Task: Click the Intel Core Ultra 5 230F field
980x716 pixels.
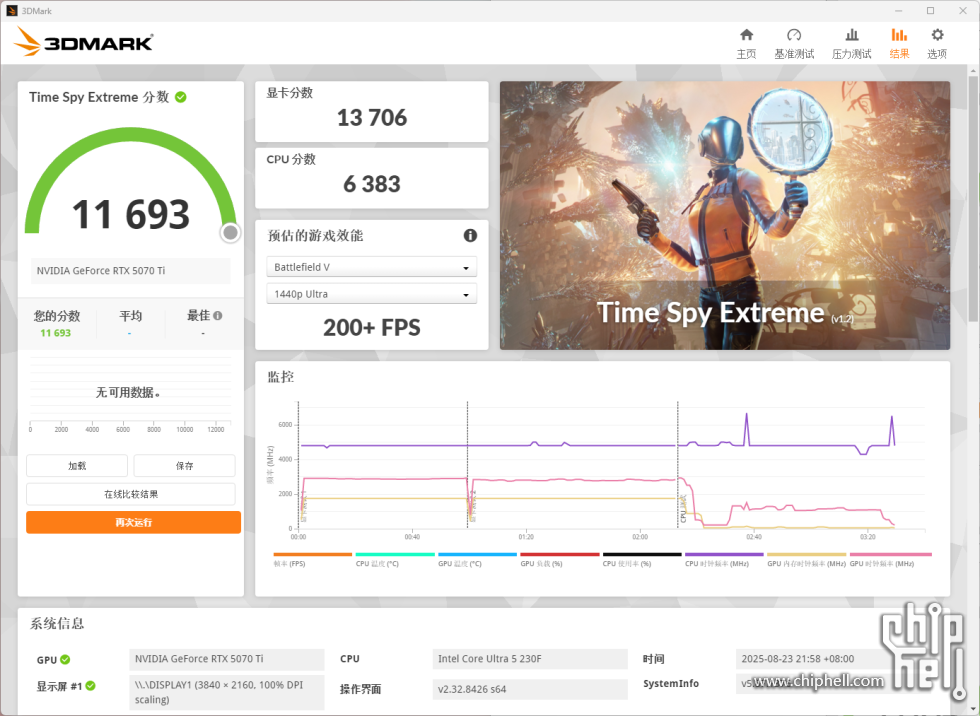Action: tap(529, 659)
